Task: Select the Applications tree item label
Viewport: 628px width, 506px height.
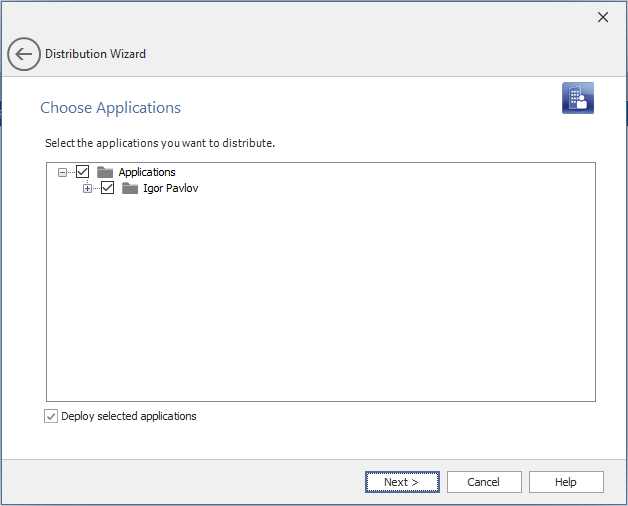Action: [147, 172]
